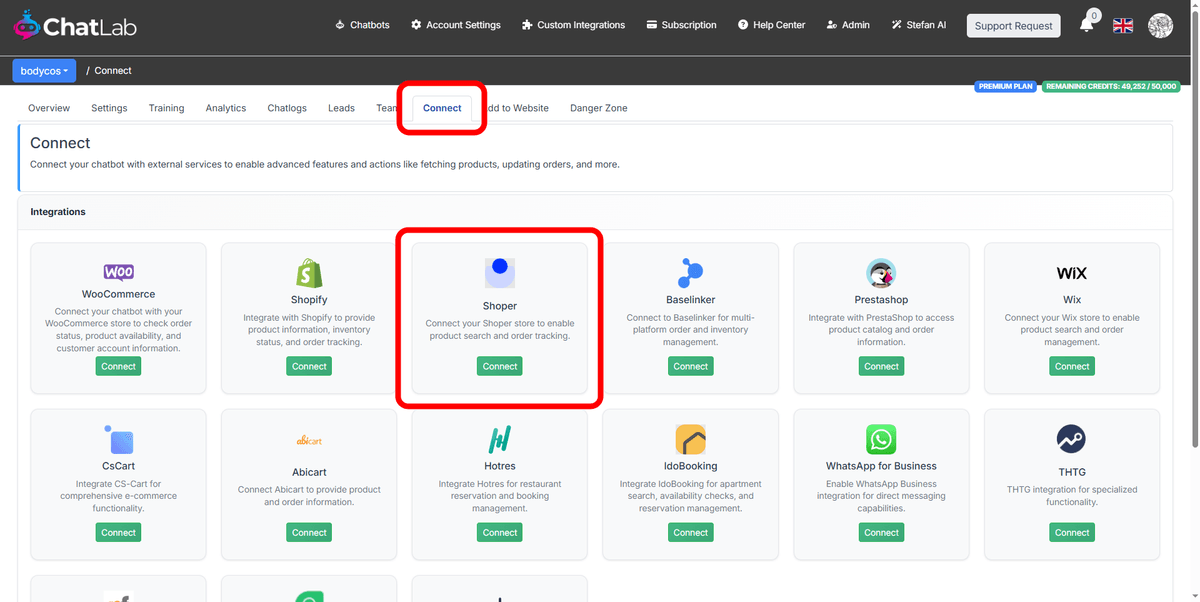This screenshot has width=1200, height=602.
Task: Click the British flag language selector
Action: [x=1122, y=25]
